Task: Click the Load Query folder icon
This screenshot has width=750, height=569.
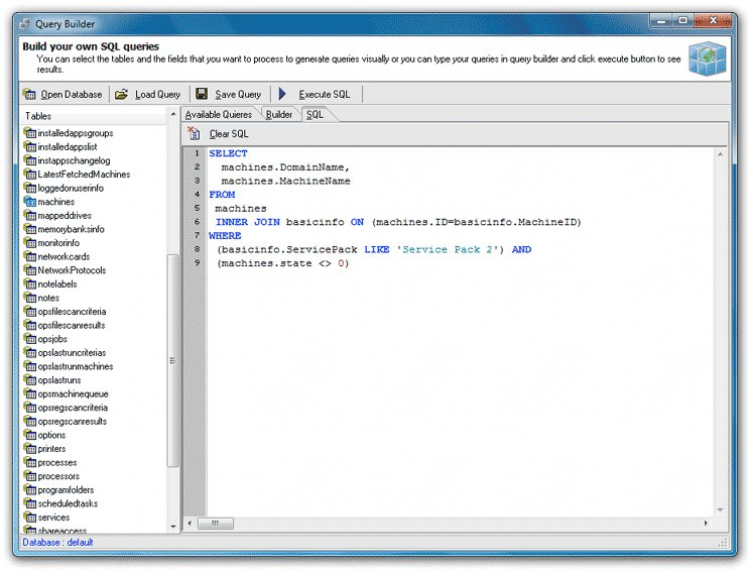Action: (121, 94)
